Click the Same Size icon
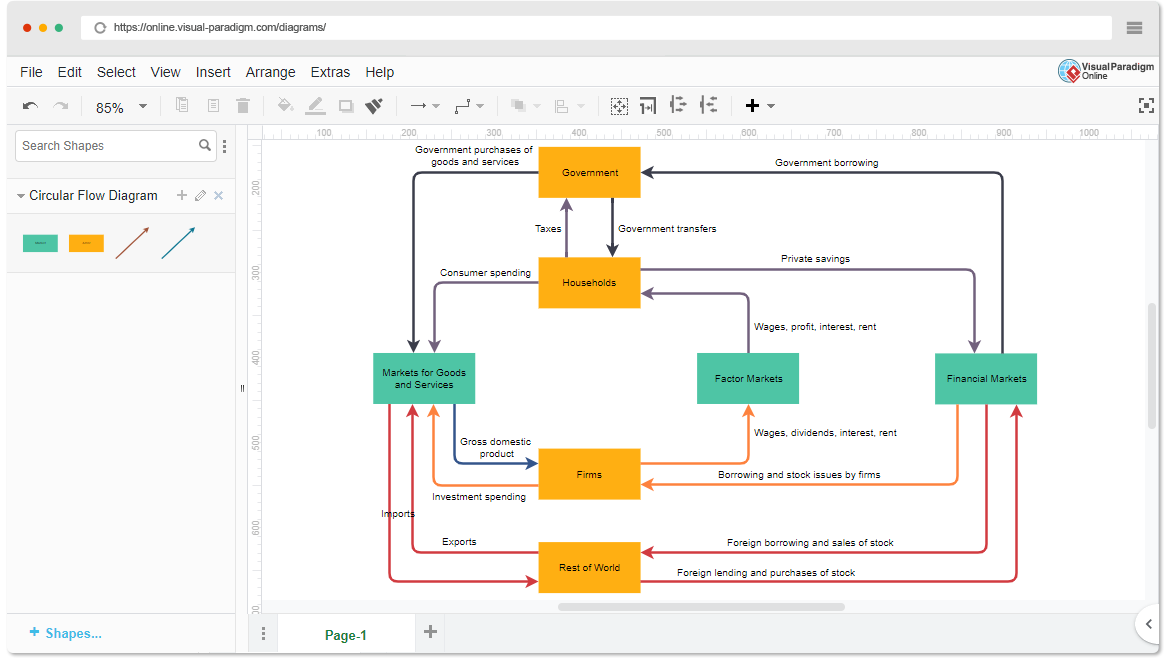This screenshot has height=665, width=1170. pos(648,106)
